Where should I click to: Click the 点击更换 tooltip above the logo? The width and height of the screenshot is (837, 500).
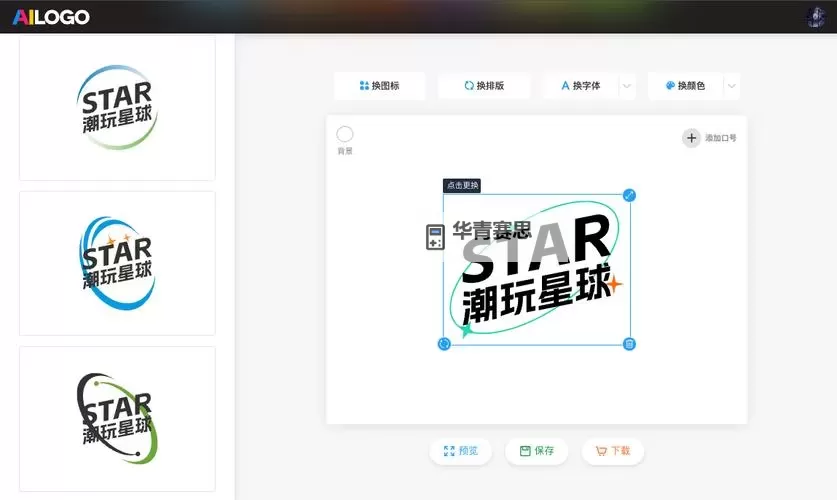point(462,186)
